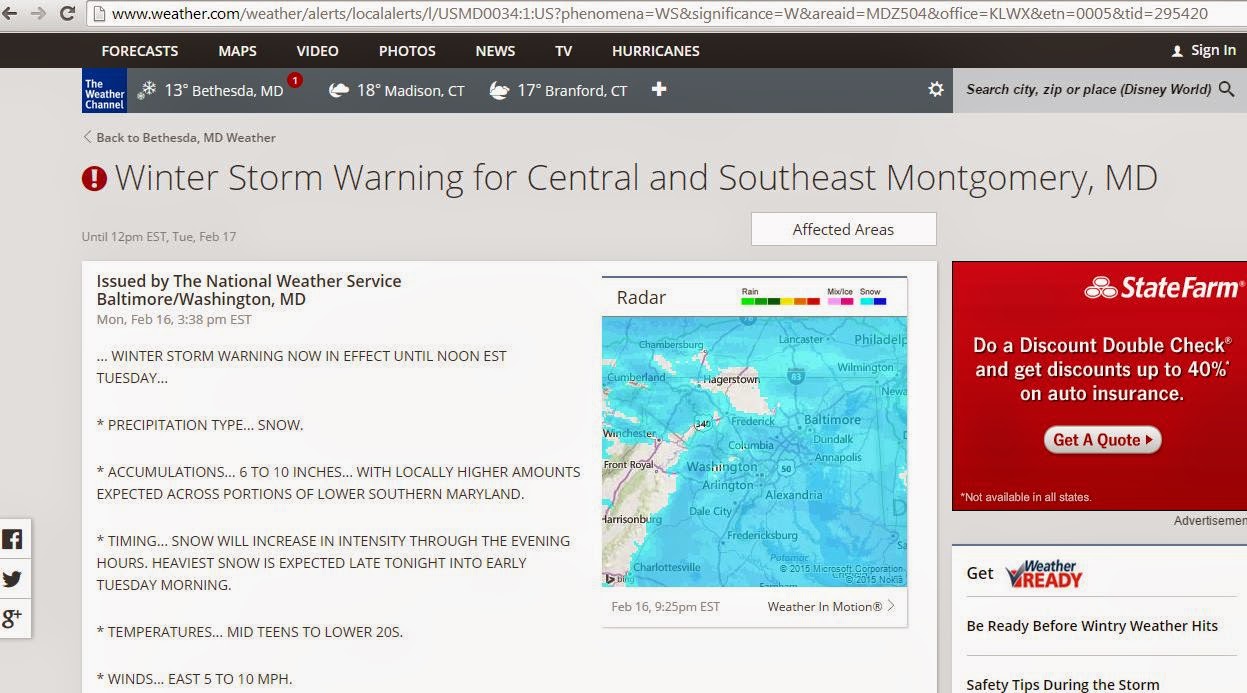The width and height of the screenshot is (1247, 693).
Task: Click the Get A Quote button
Action: [x=1103, y=439]
